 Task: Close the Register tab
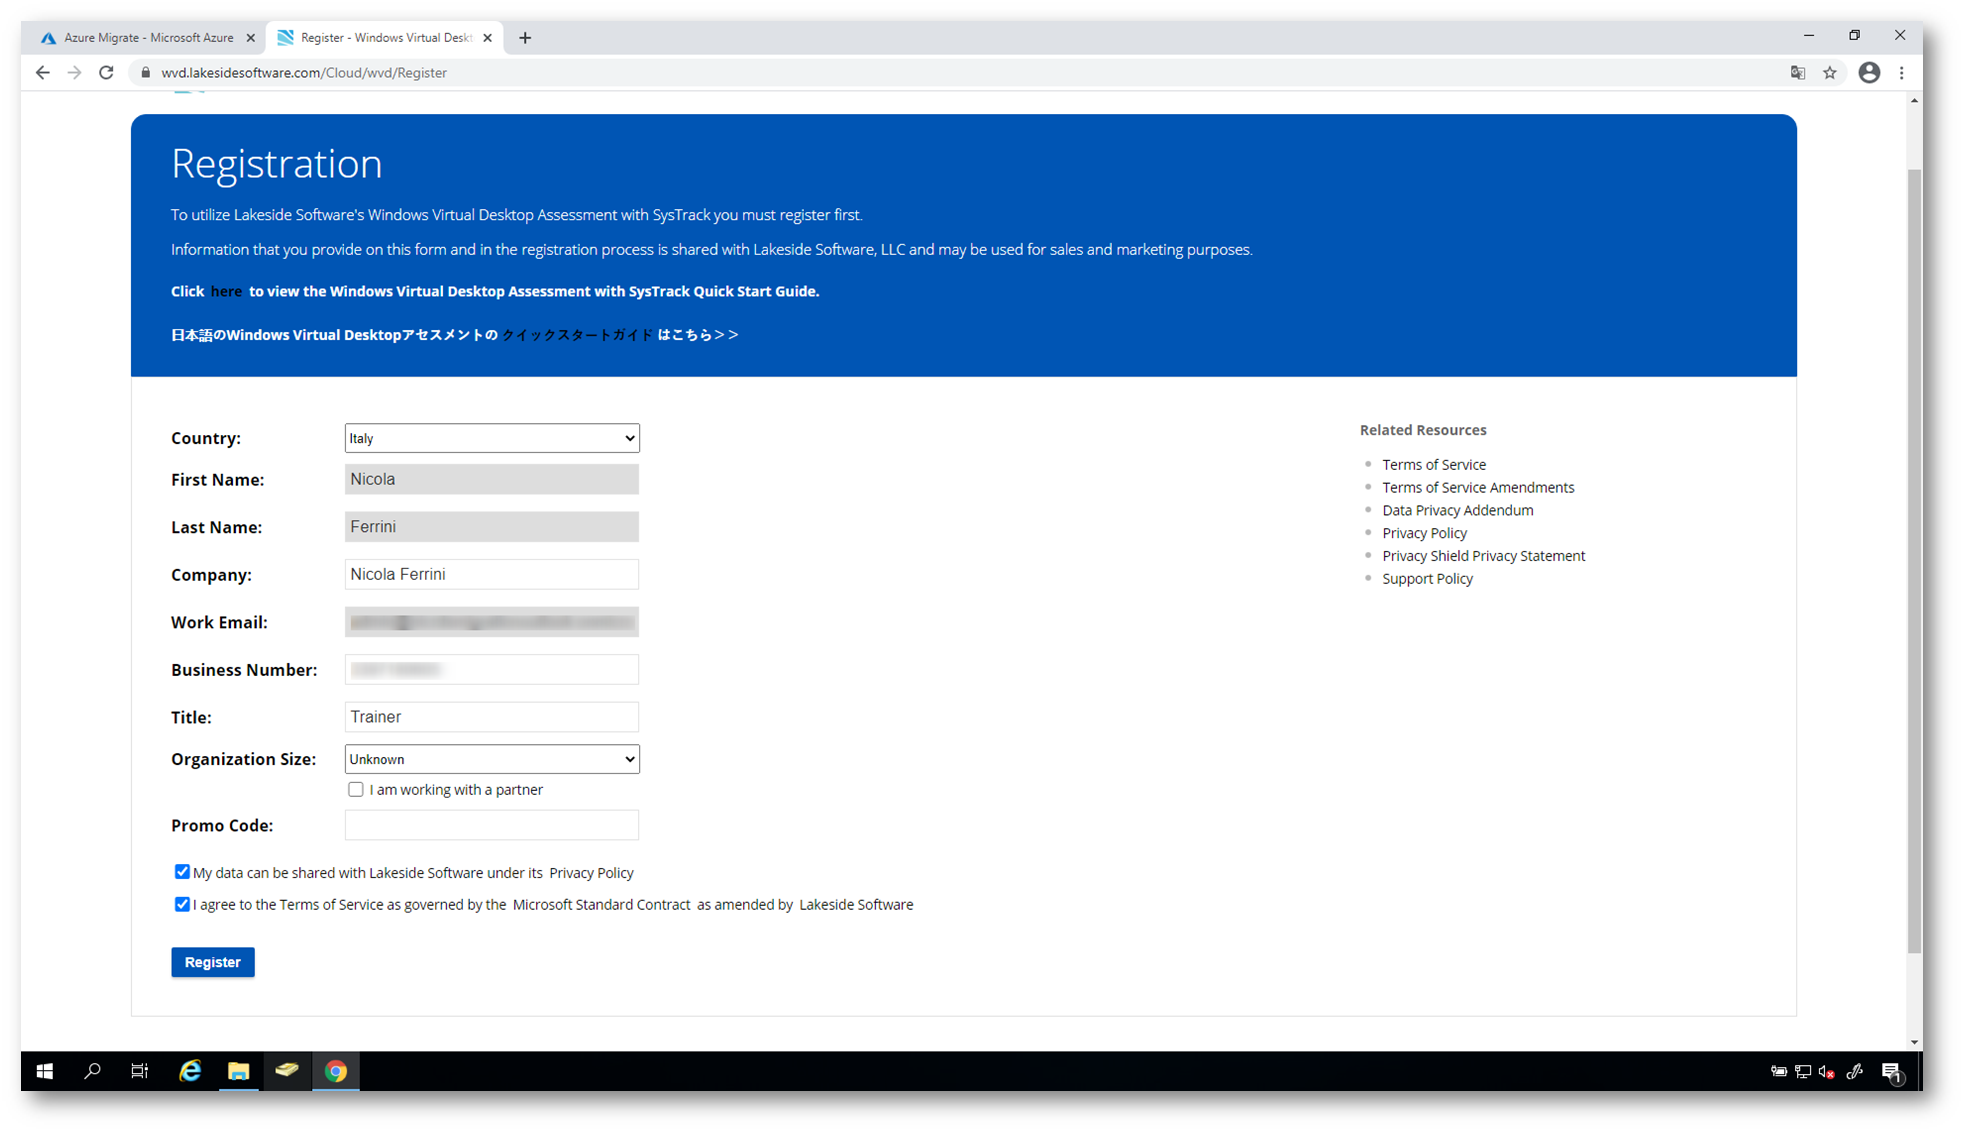[488, 38]
